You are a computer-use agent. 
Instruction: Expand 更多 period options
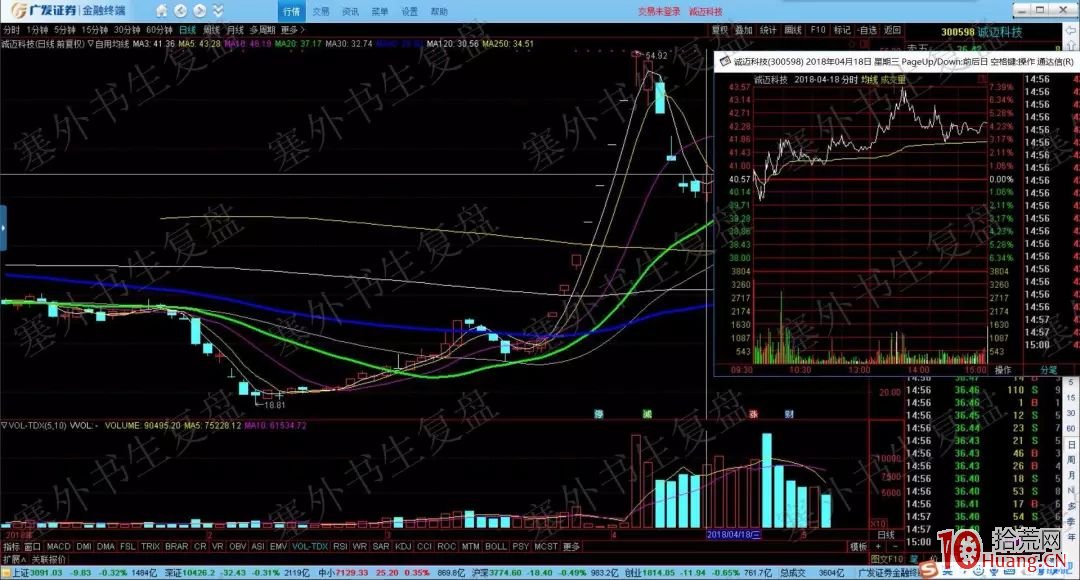292,30
